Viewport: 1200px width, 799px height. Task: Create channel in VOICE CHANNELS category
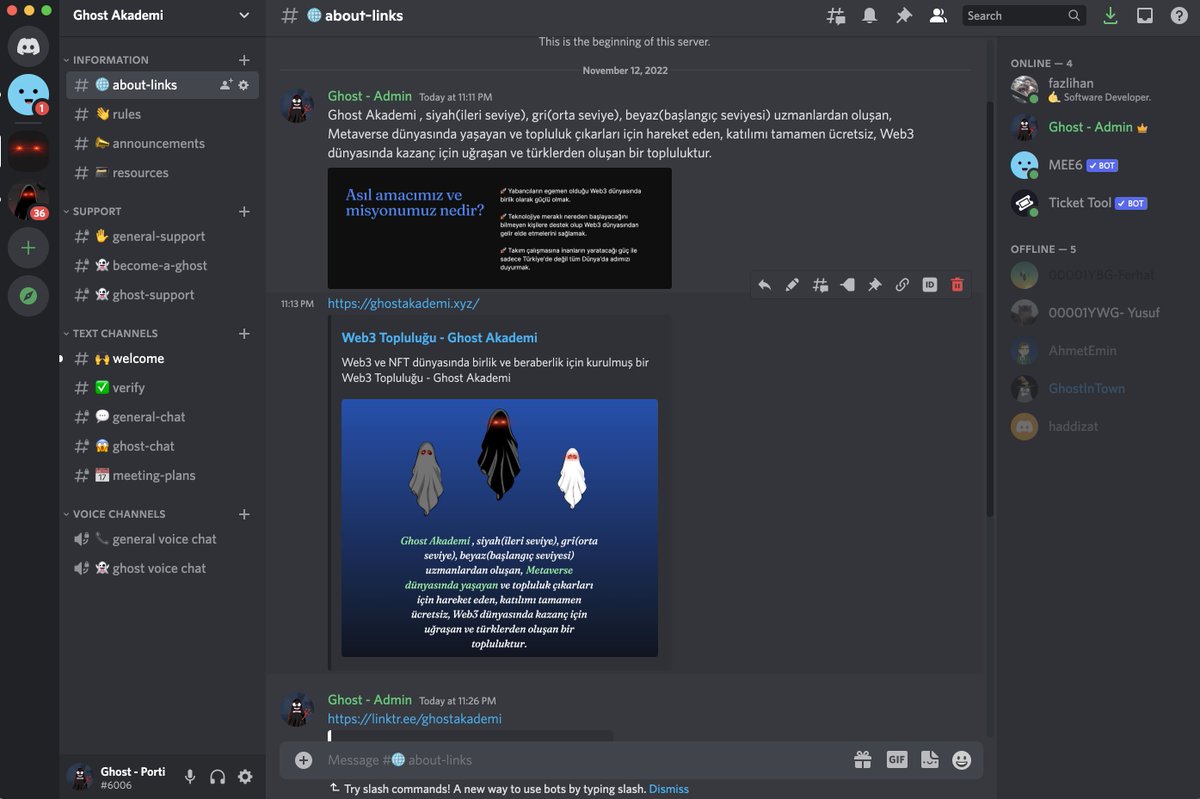(244, 514)
